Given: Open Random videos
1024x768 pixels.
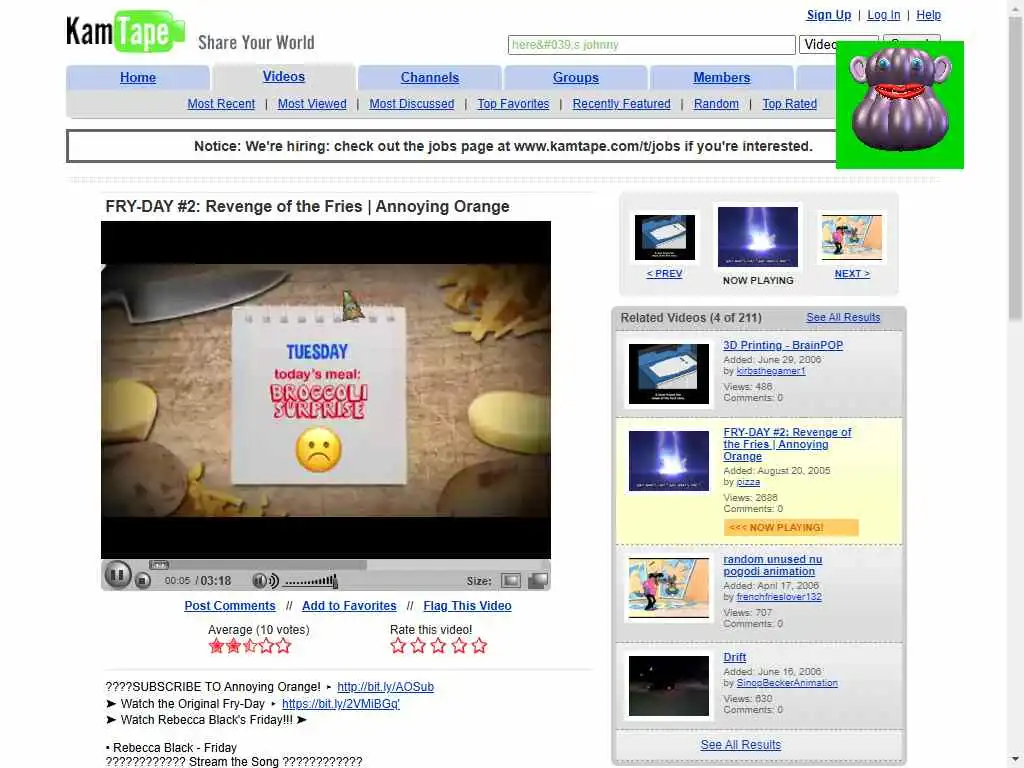Looking at the screenshot, I should click(x=716, y=104).
